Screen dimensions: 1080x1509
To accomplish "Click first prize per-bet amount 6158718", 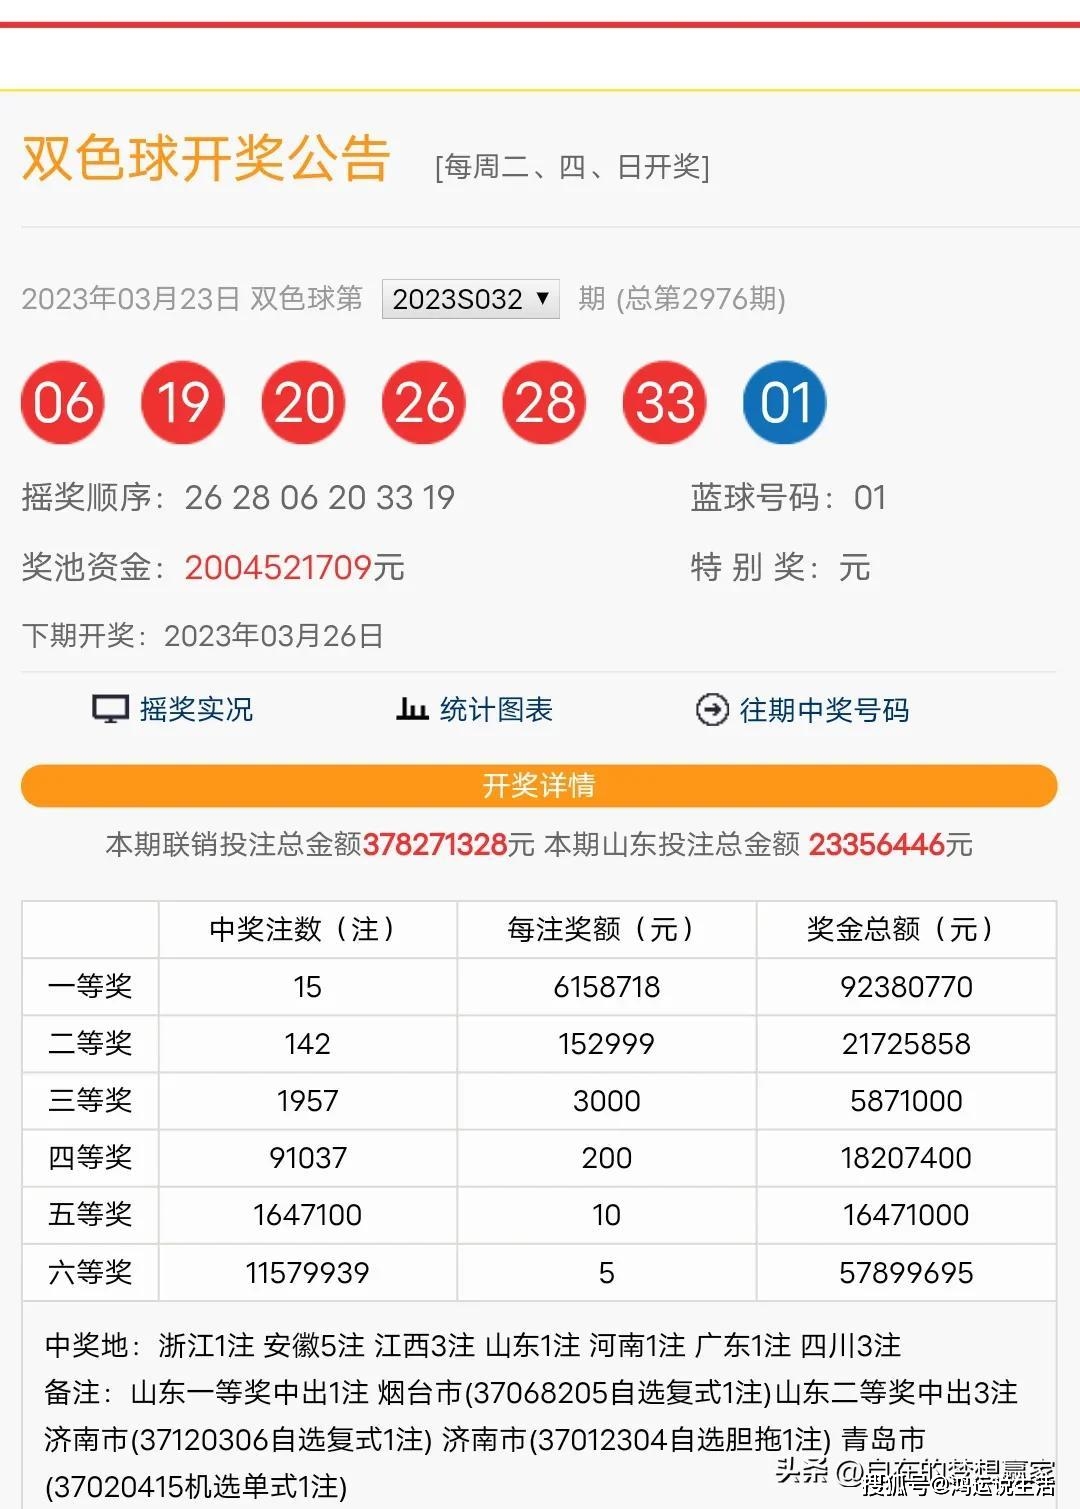I will [x=607, y=987].
